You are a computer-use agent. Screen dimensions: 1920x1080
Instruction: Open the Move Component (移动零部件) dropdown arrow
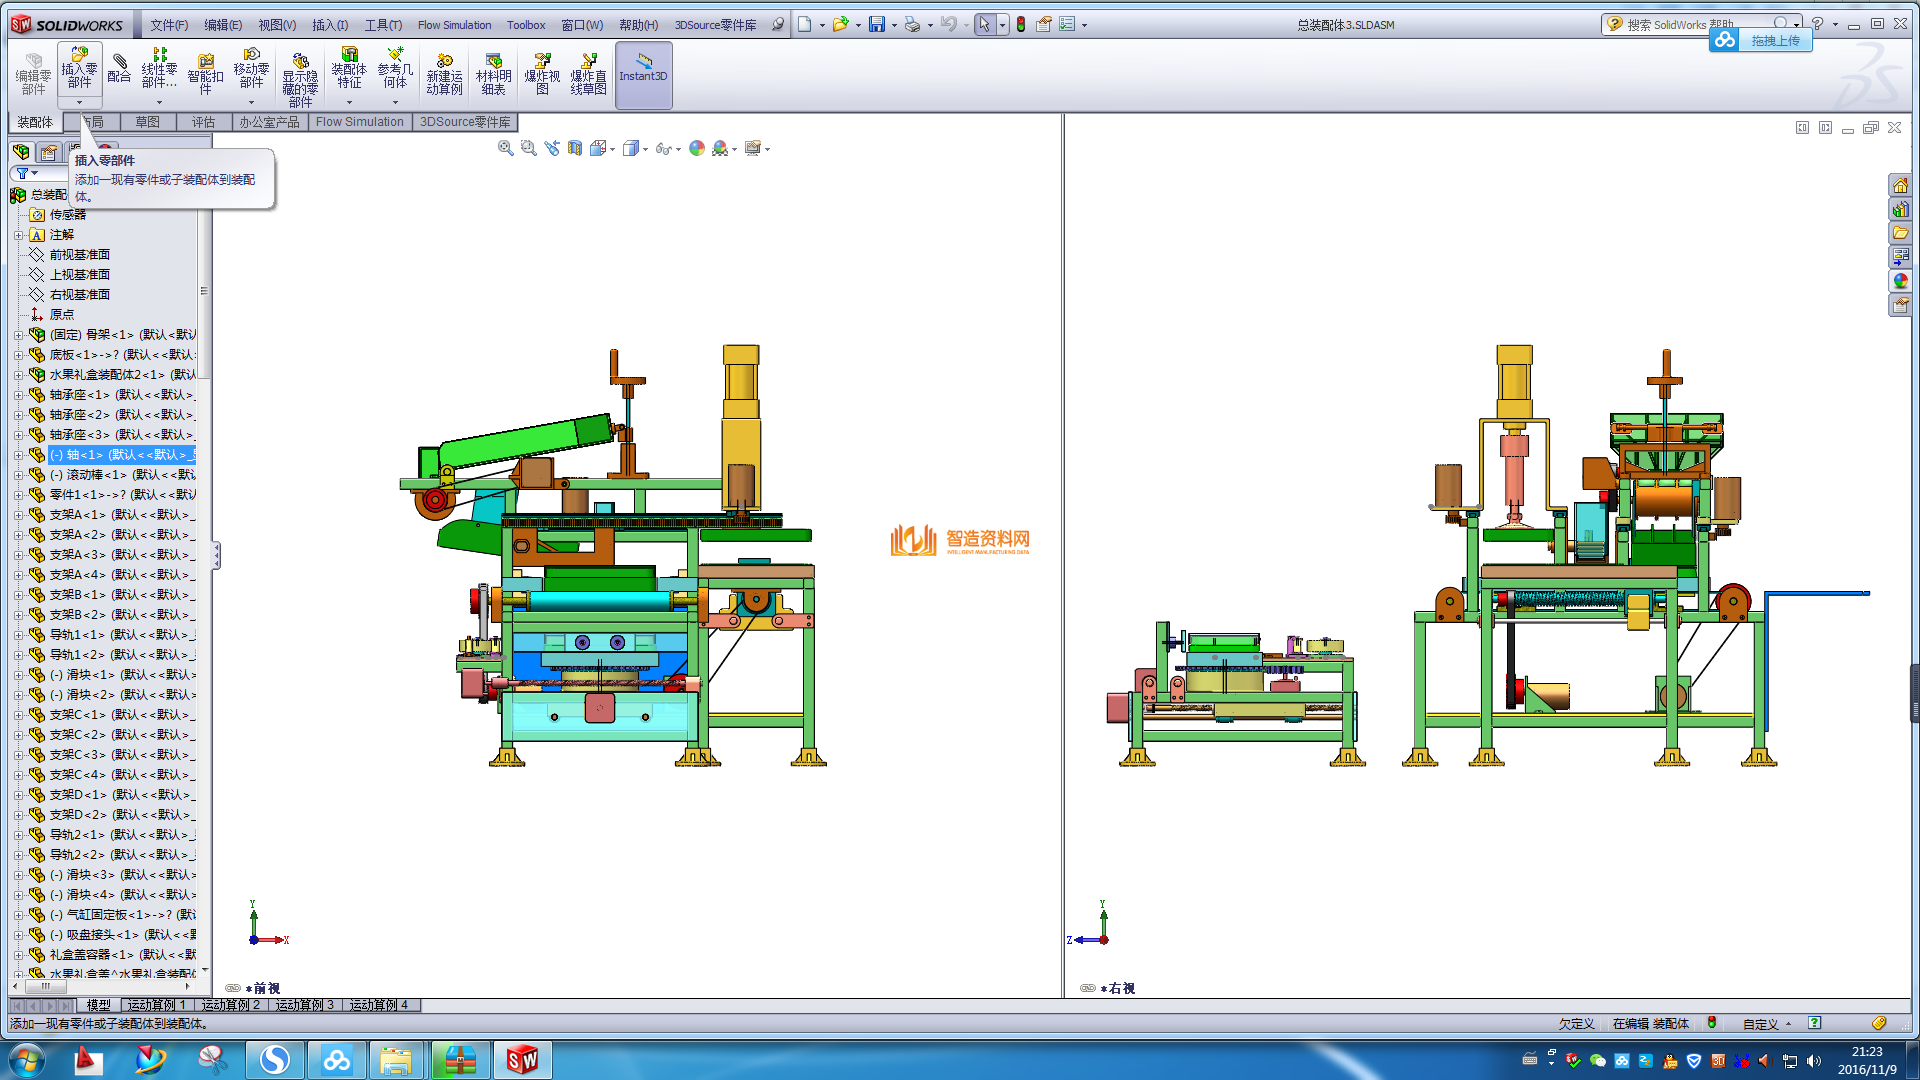tap(251, 102)
